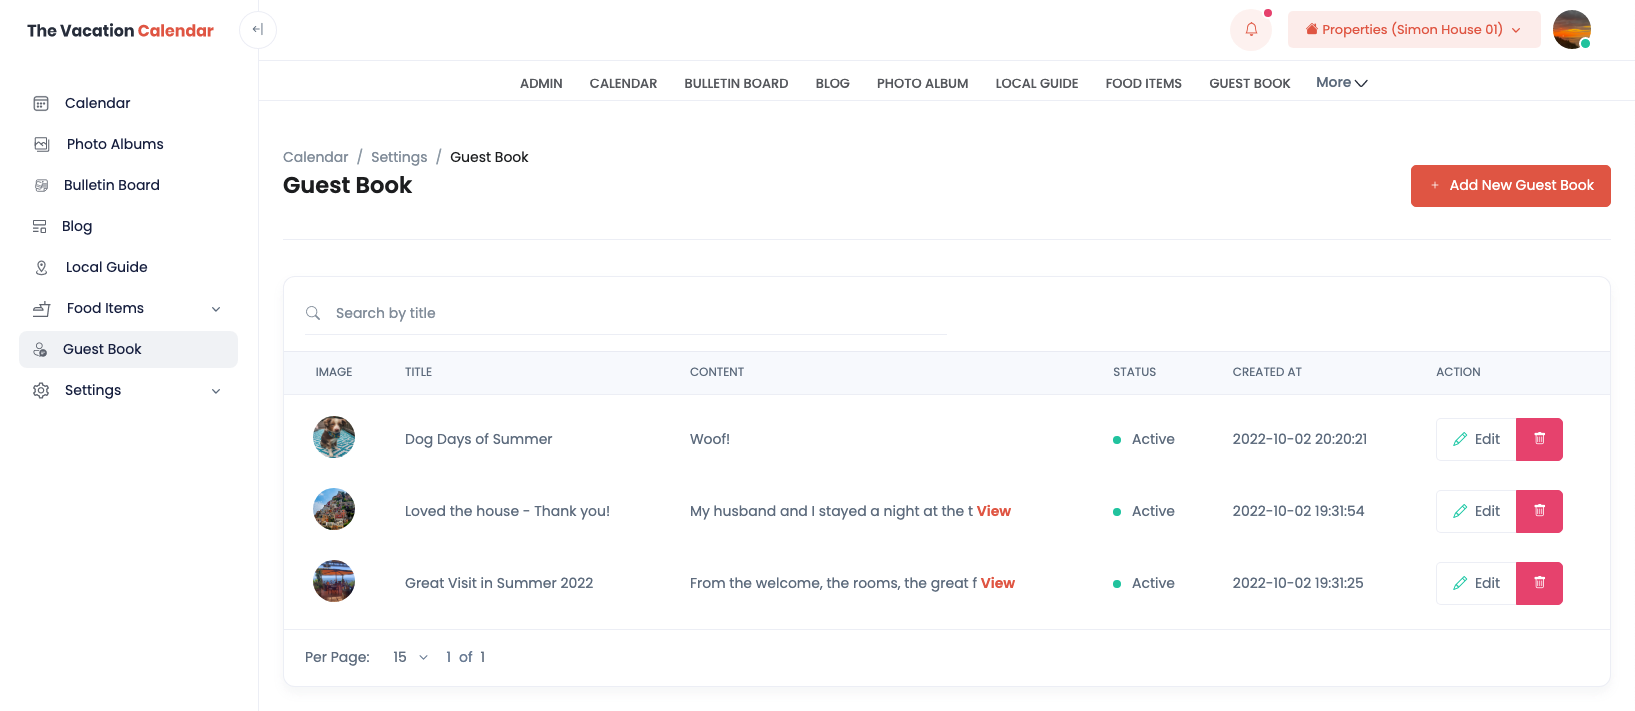The height and width of the screenshot is (711, 1635).
Task: Click Add New Guest Book button
Action: click(x=1510, y=186)
